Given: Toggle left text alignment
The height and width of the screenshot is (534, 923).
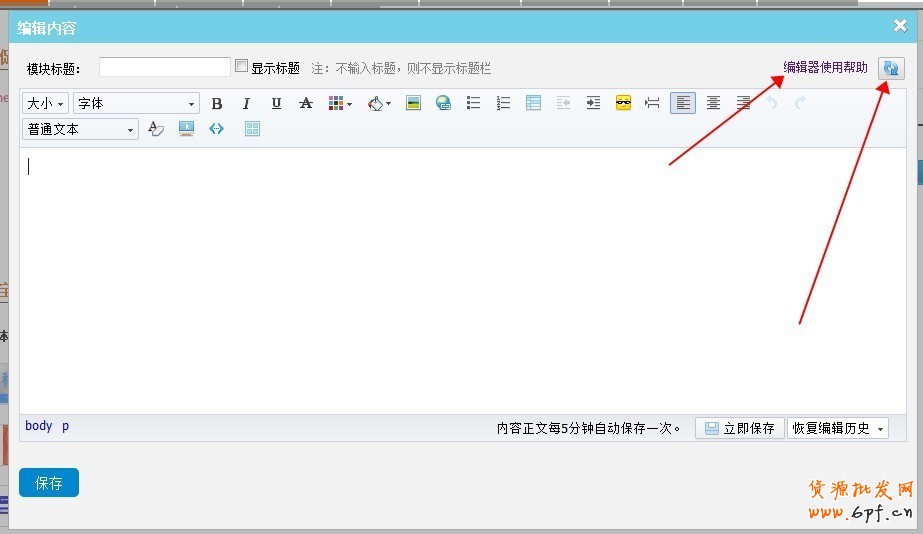Looking at the screenshot, I should tap(683, 103).
